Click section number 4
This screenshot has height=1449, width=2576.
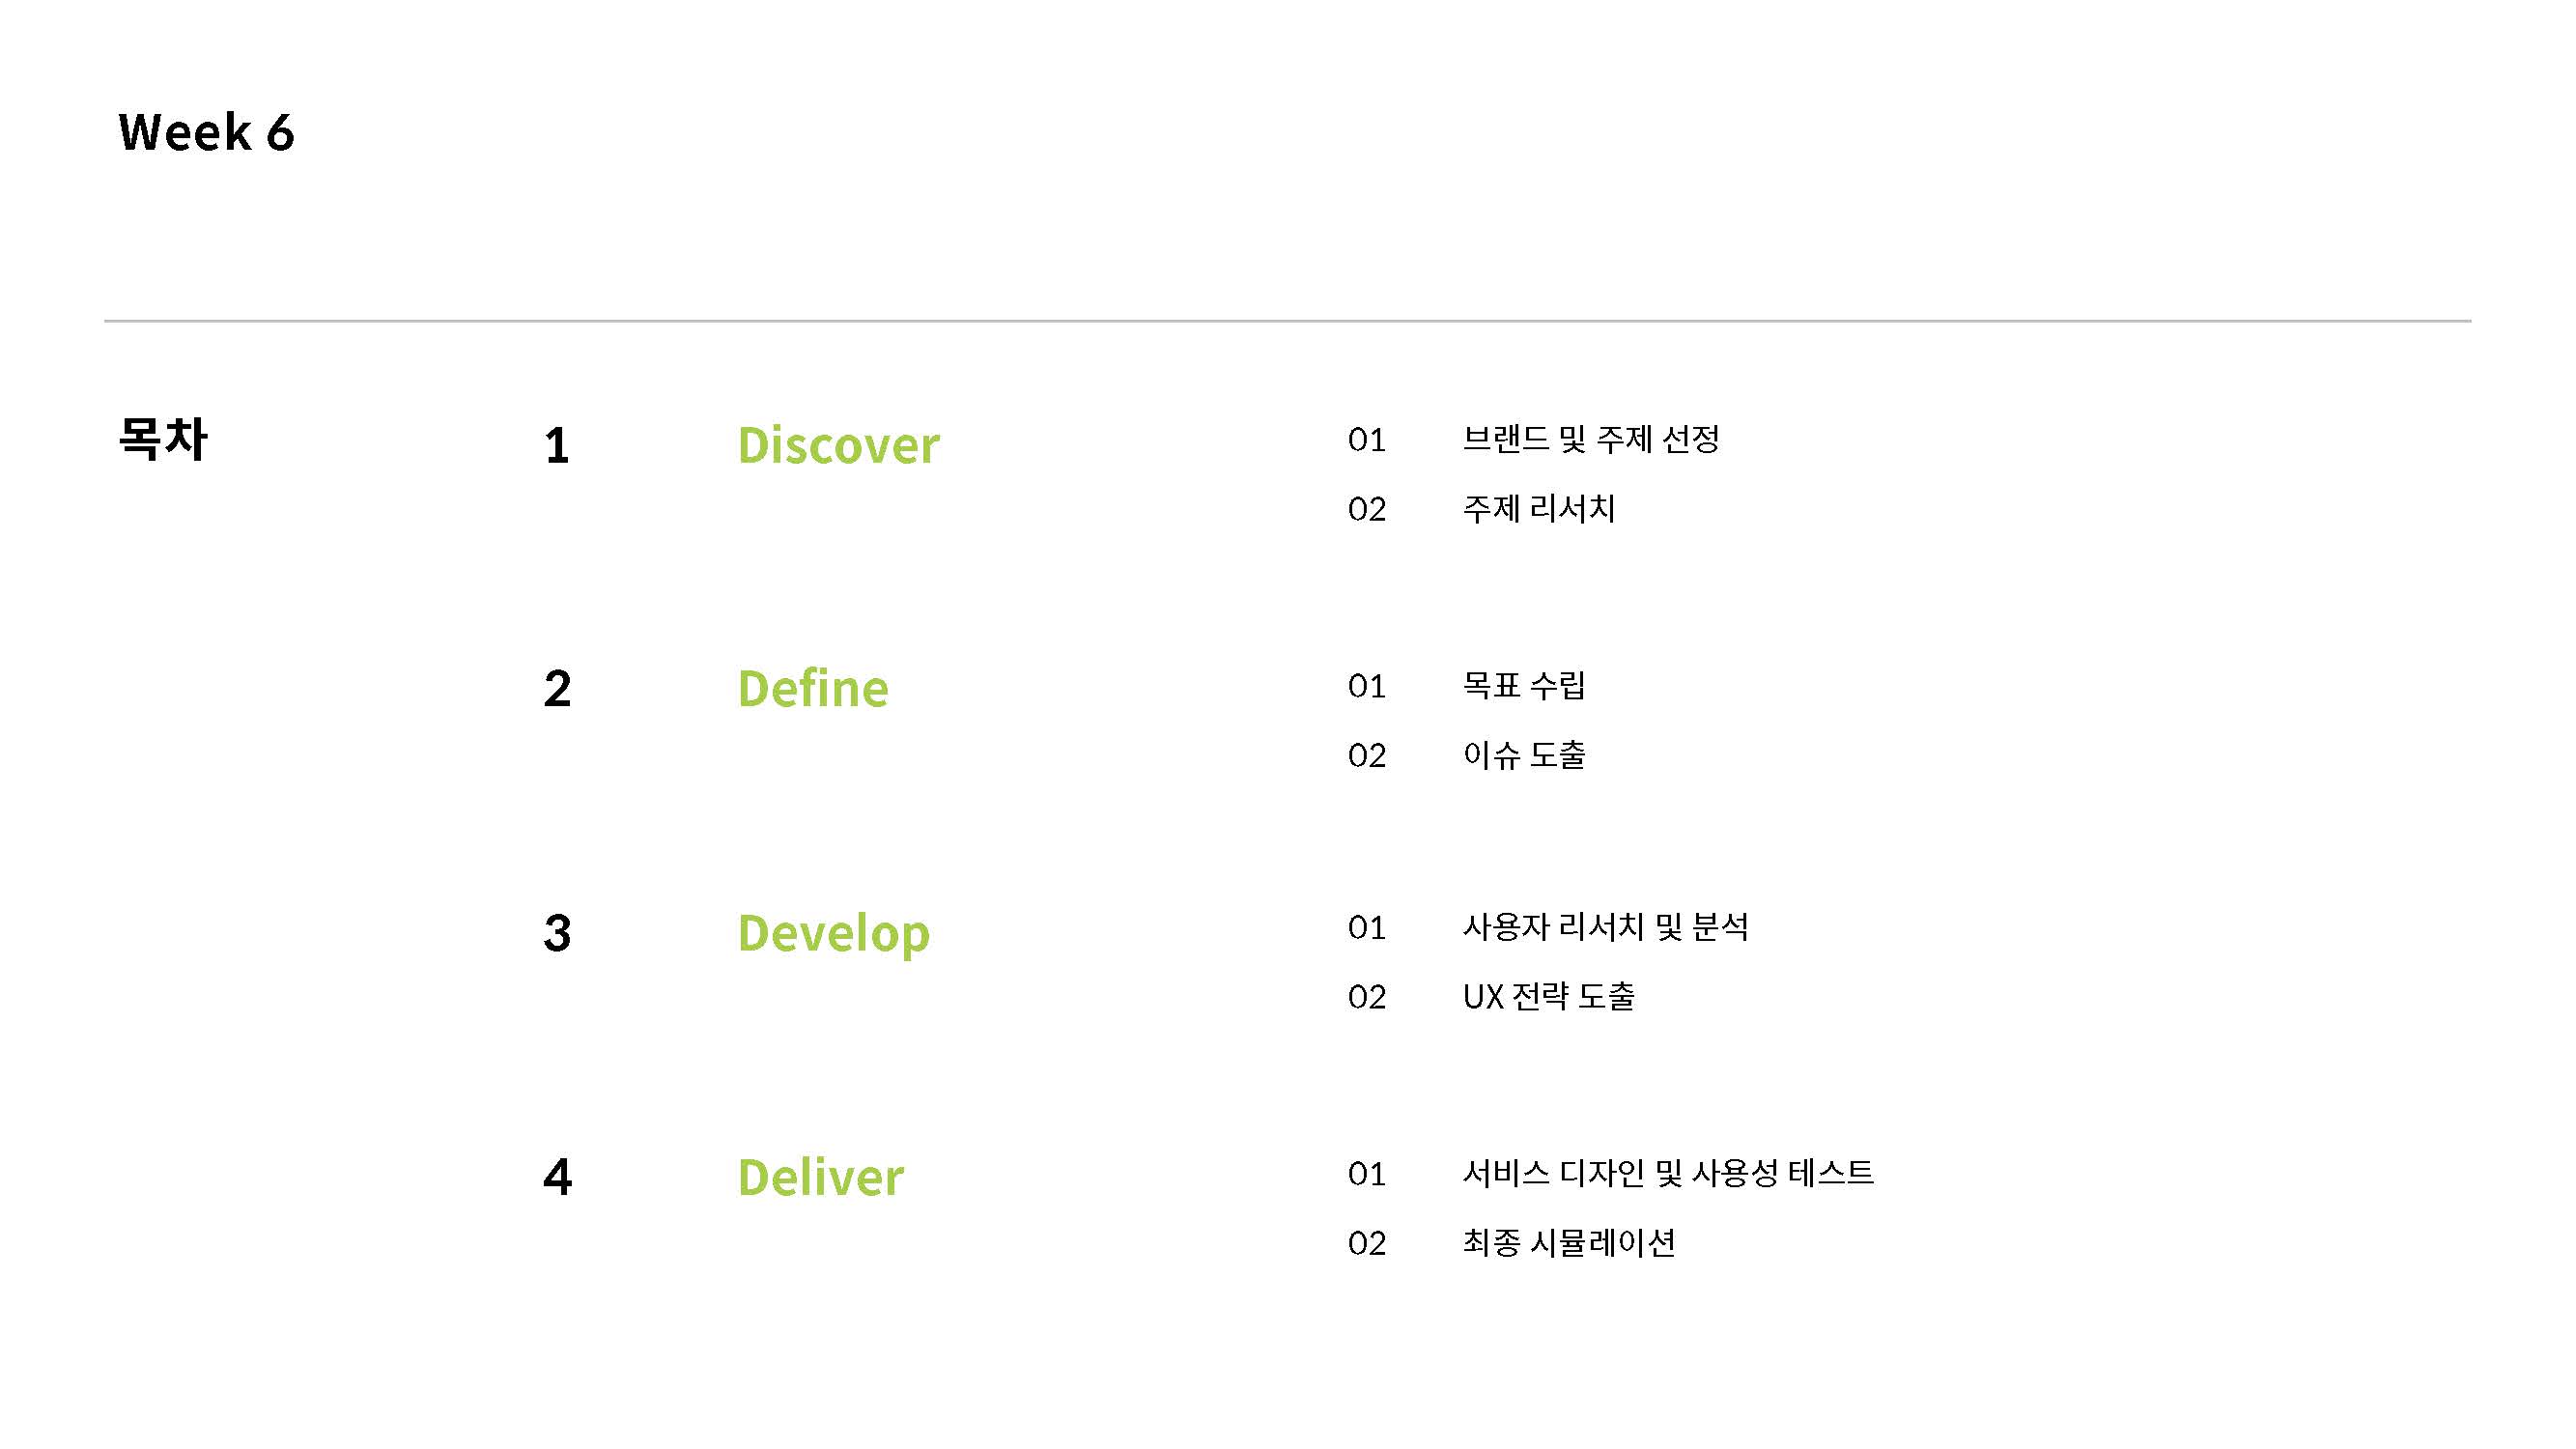[x=557, y=1177]
